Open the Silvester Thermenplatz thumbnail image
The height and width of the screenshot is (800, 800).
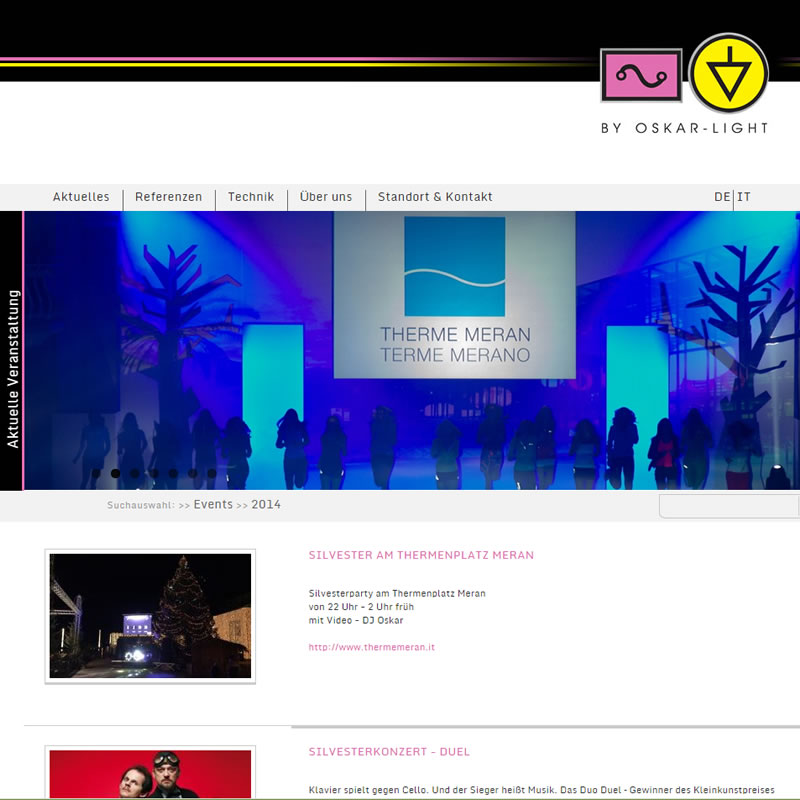(150, 616)
